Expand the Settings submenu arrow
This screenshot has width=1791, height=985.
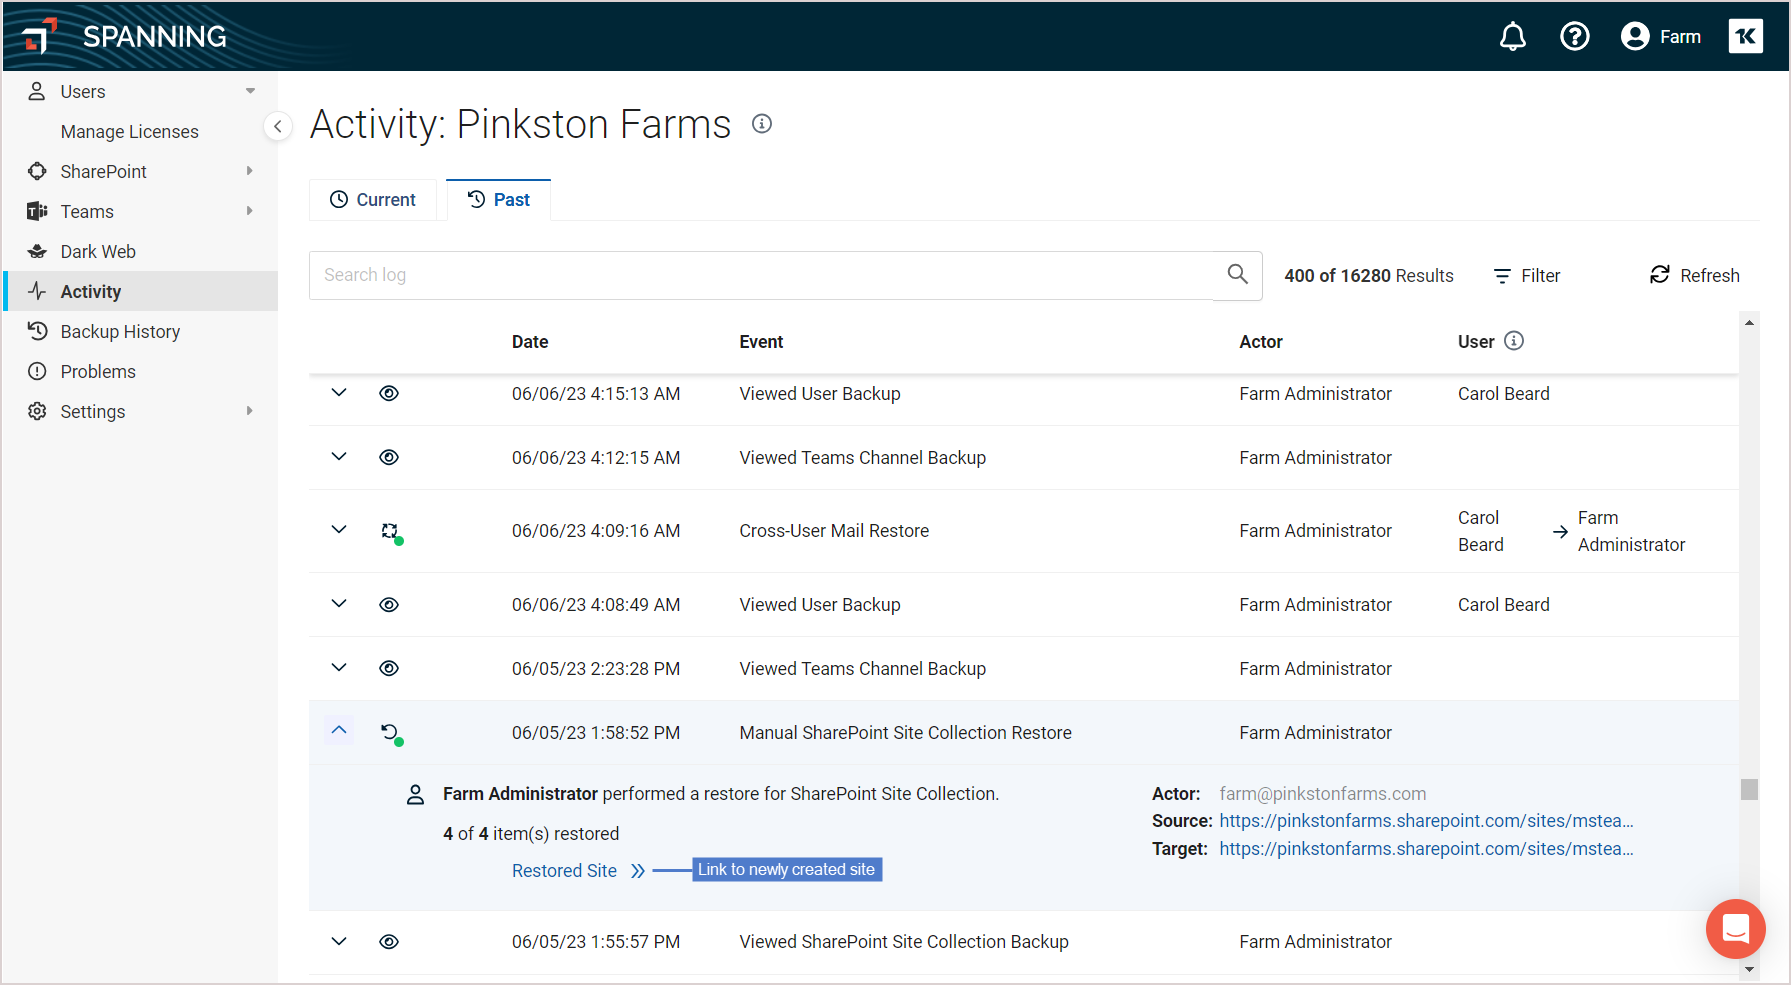[250, 411]
